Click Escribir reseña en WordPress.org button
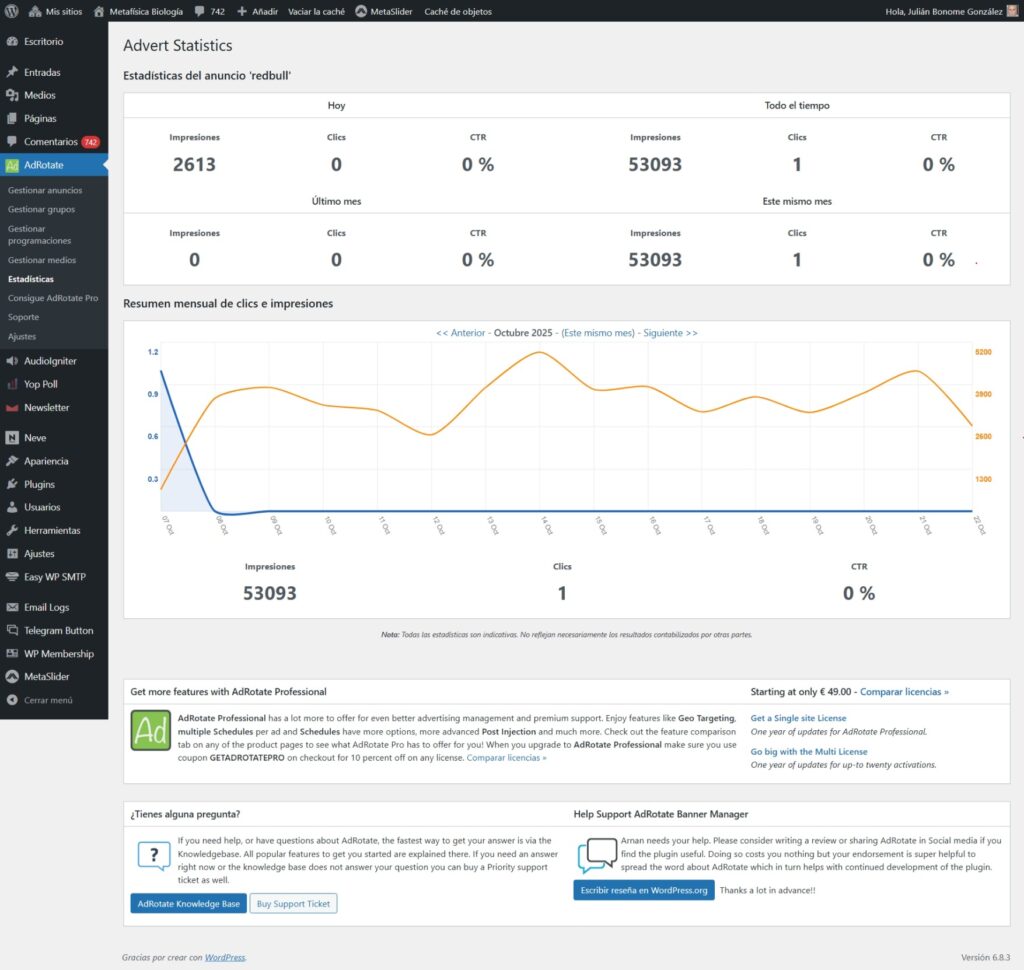The image size is (1024, 970). [x=643, y=890]
